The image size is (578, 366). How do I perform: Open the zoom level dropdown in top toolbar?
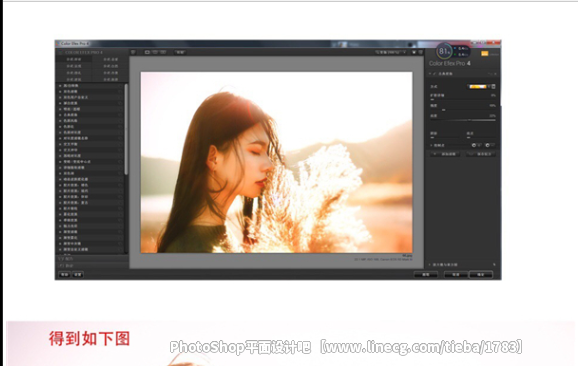[391, 52]
